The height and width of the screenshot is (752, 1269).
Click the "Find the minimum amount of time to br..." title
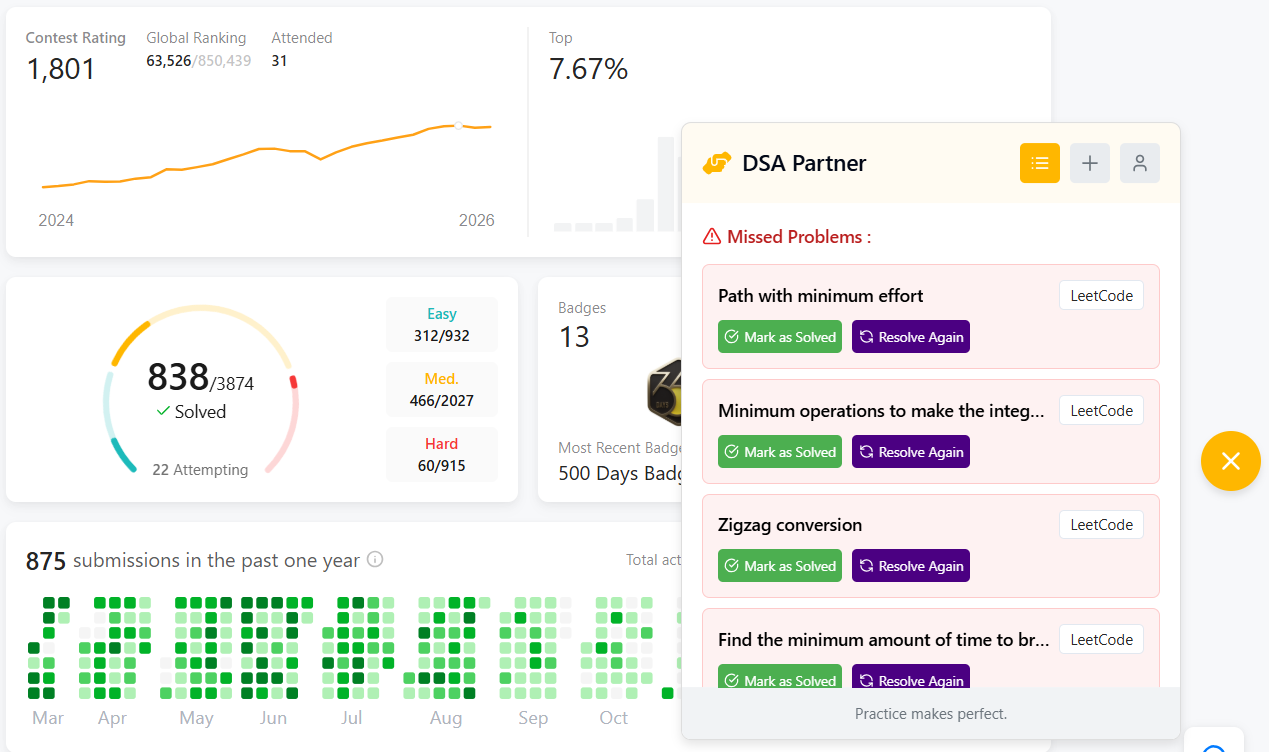(884, 640)
